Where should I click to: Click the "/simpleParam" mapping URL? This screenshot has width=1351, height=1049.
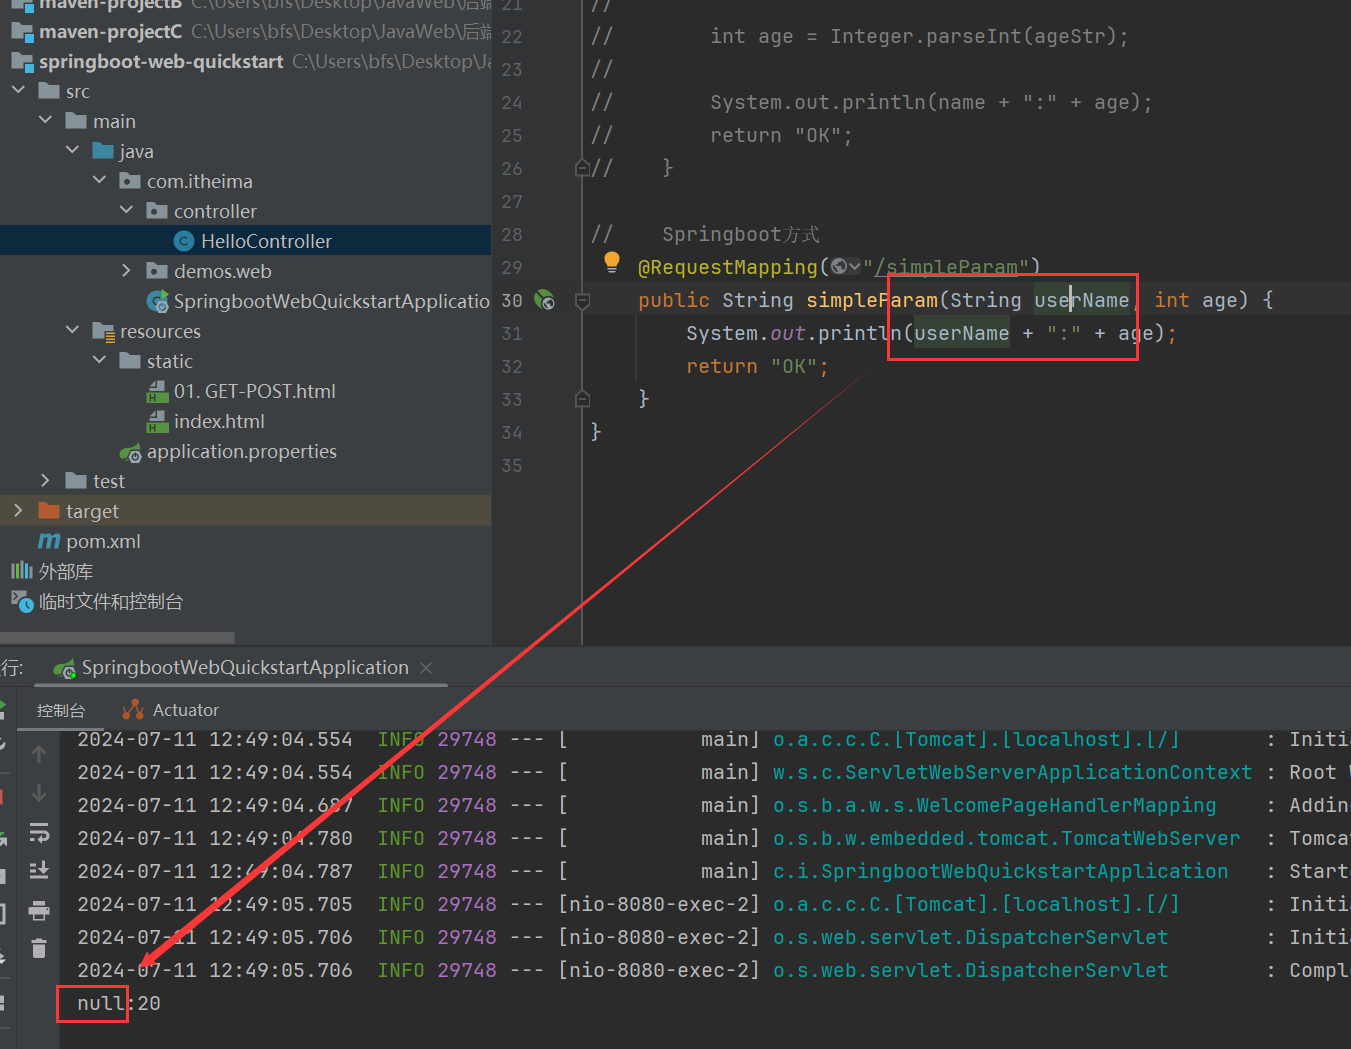pyautogui.click(x=946, y=267)
